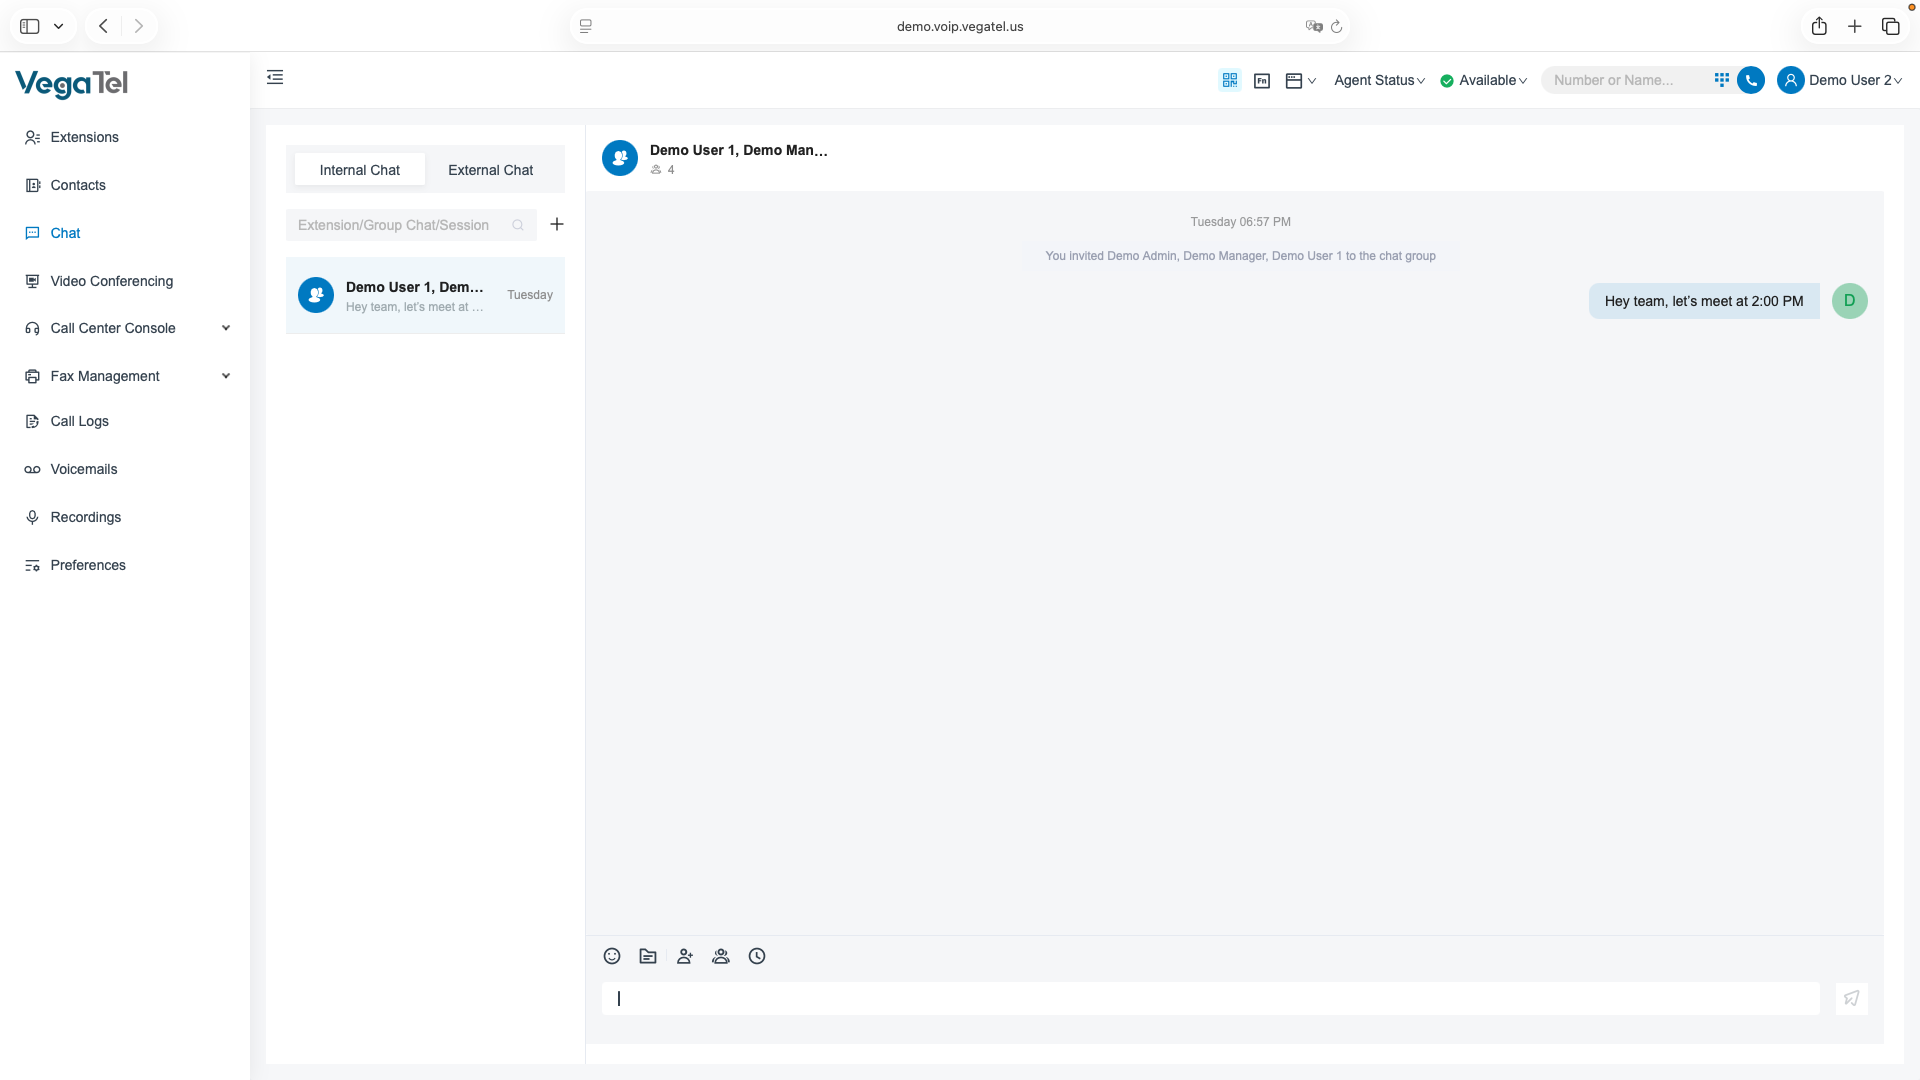This screenshot has height=1080, width=1920.
Task: Create new chat with plus button
Action: click(x=557, y=224)
